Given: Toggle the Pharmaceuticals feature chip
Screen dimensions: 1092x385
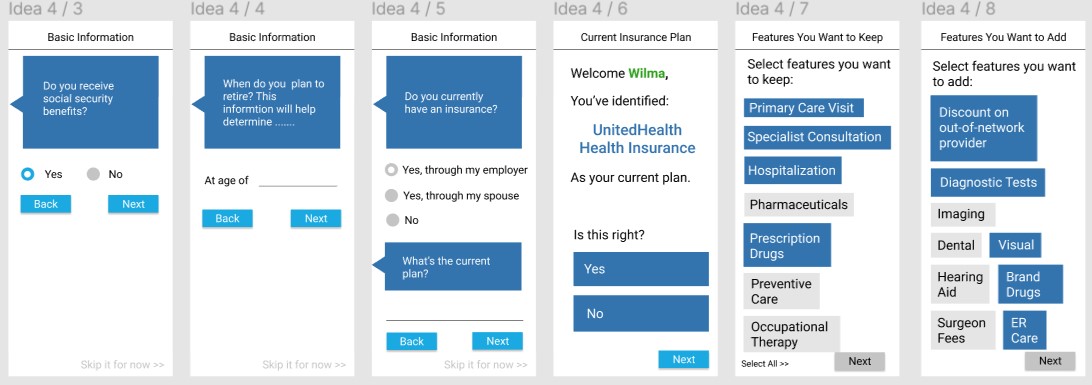Looking at the screenshot, I should point(799,205).
